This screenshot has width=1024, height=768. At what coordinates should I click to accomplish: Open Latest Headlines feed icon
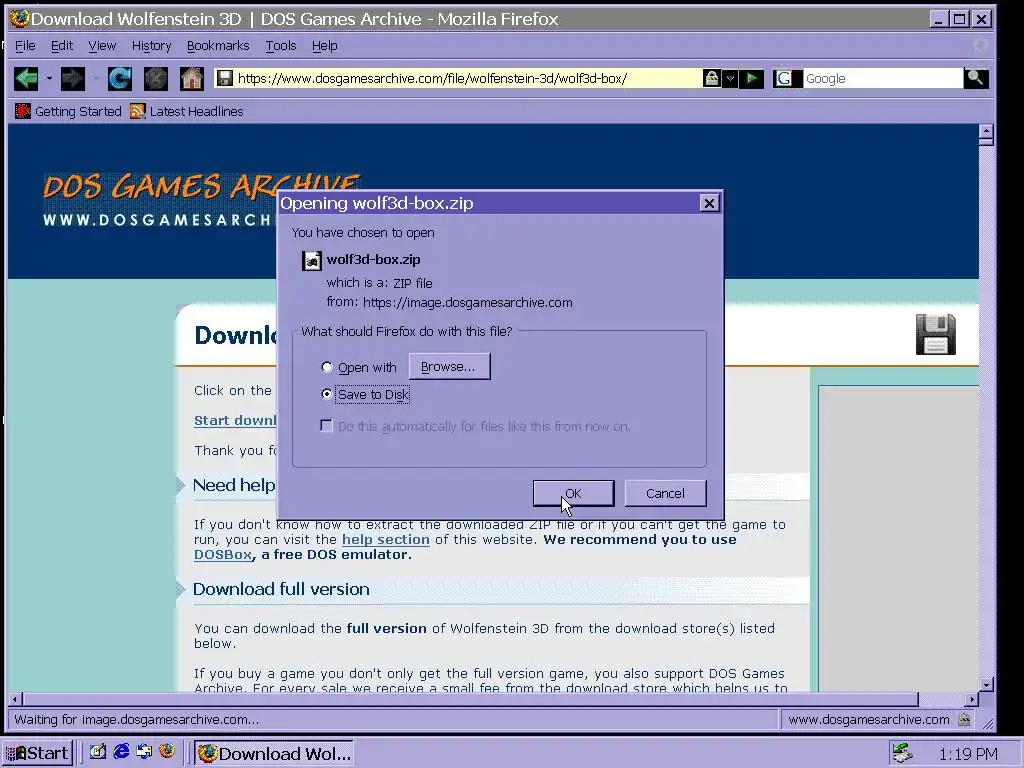click(137, 112)
